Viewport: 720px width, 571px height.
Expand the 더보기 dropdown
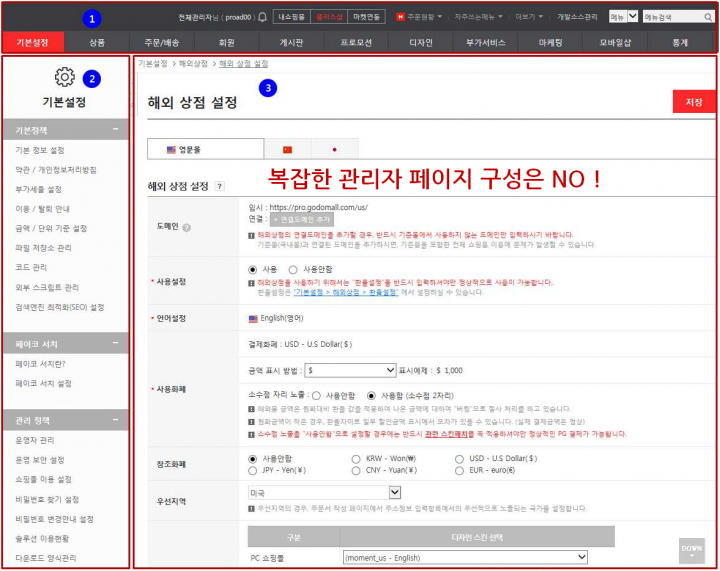coord(540,17)
